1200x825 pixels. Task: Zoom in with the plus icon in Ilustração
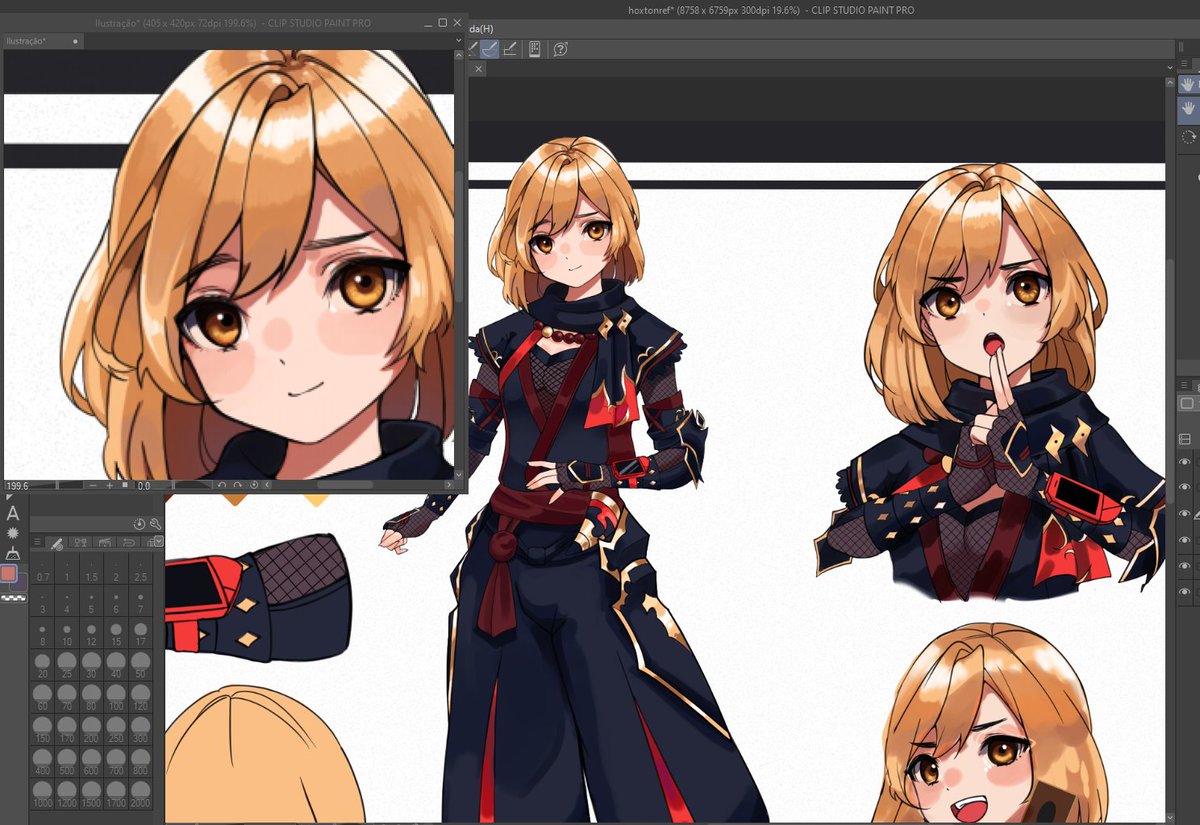[x=110, y=485]
